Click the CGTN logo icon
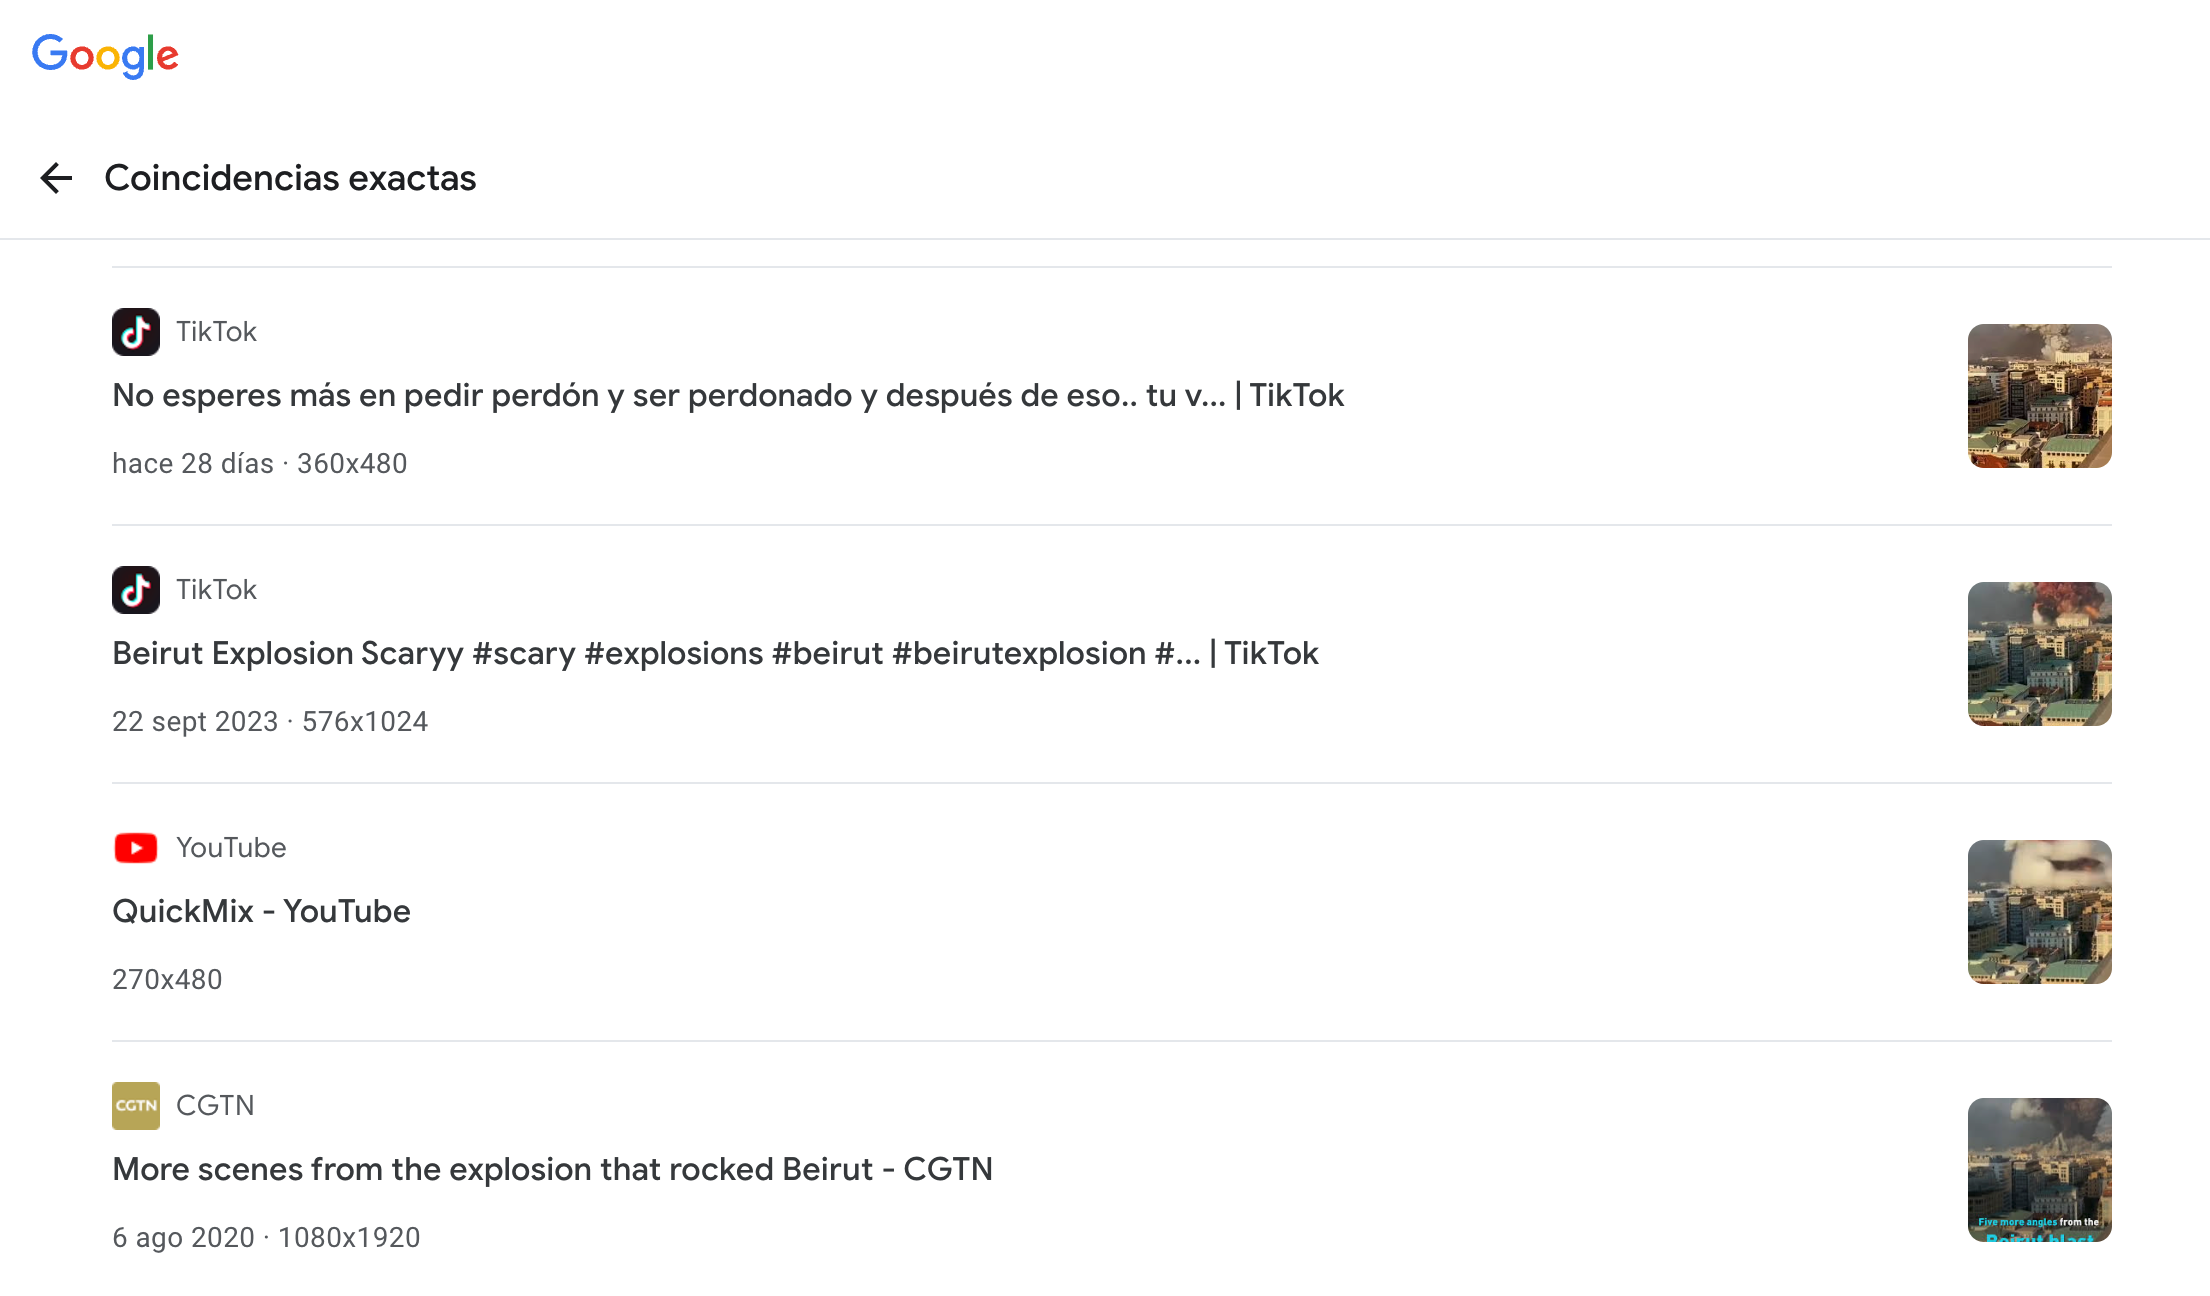The image size is (2210, 1296). 136,1106
